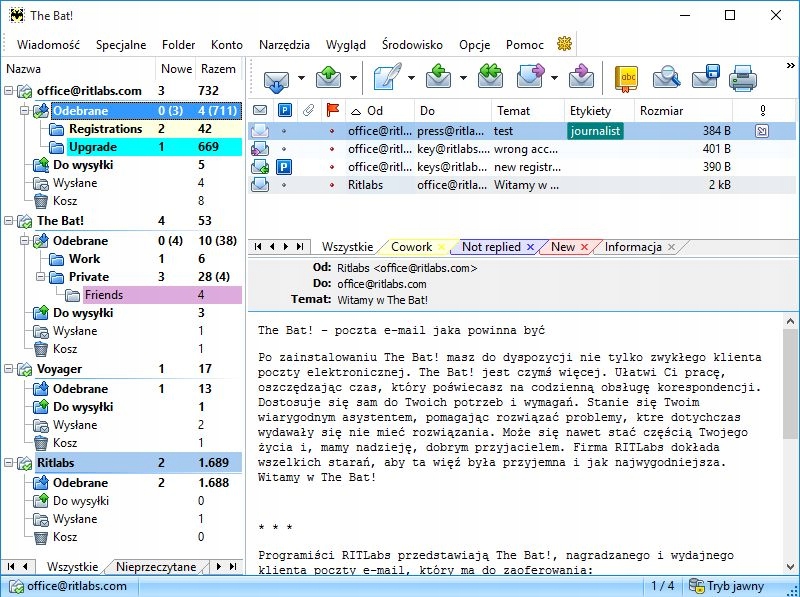Click the search messages magnifier icon

pos(666,77)
